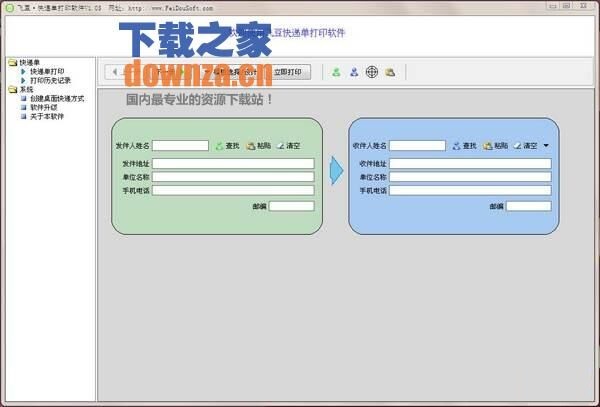Open 软件升级 in the sidebar tree

[x=44, y=107]
